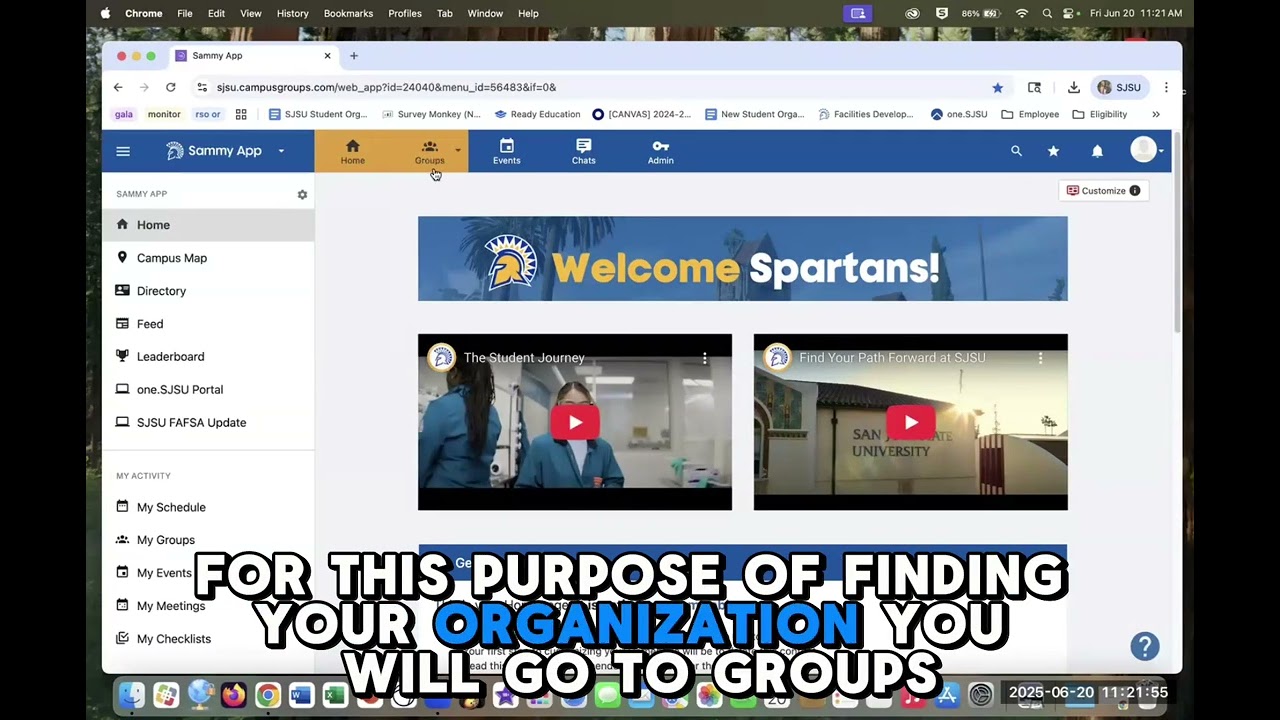Open Survey Monkey bookmark
This screenshot has width=1280, height=720.
click(x=431, y=114)
